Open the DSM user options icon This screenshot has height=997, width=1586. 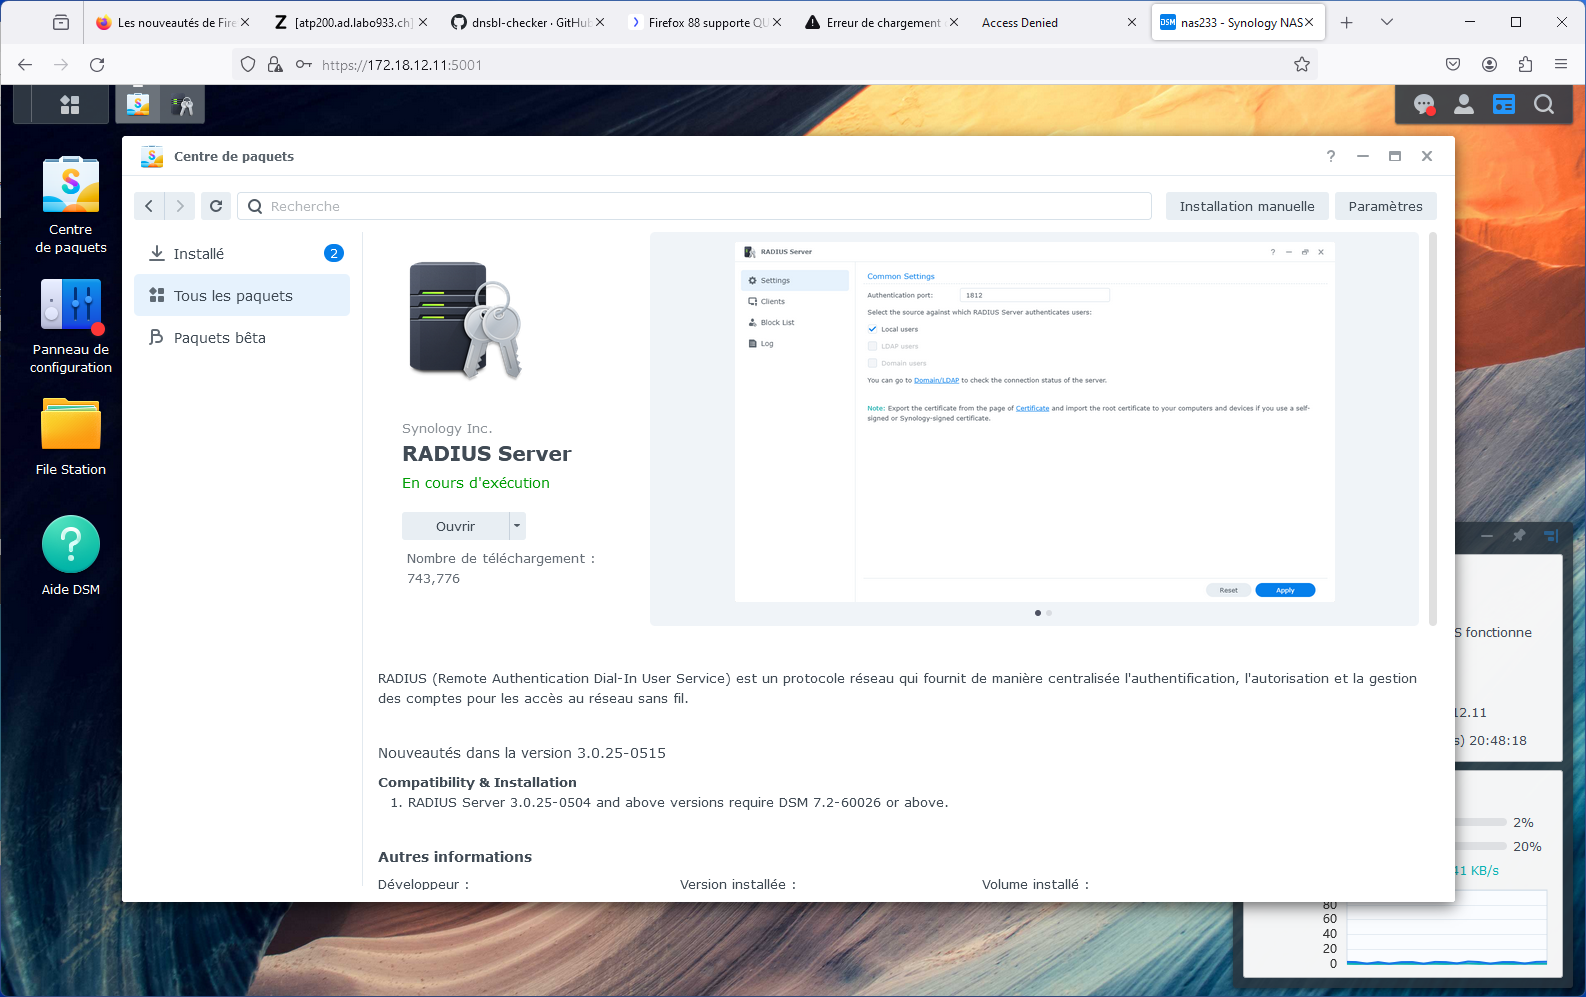[x=1464, y=104]
